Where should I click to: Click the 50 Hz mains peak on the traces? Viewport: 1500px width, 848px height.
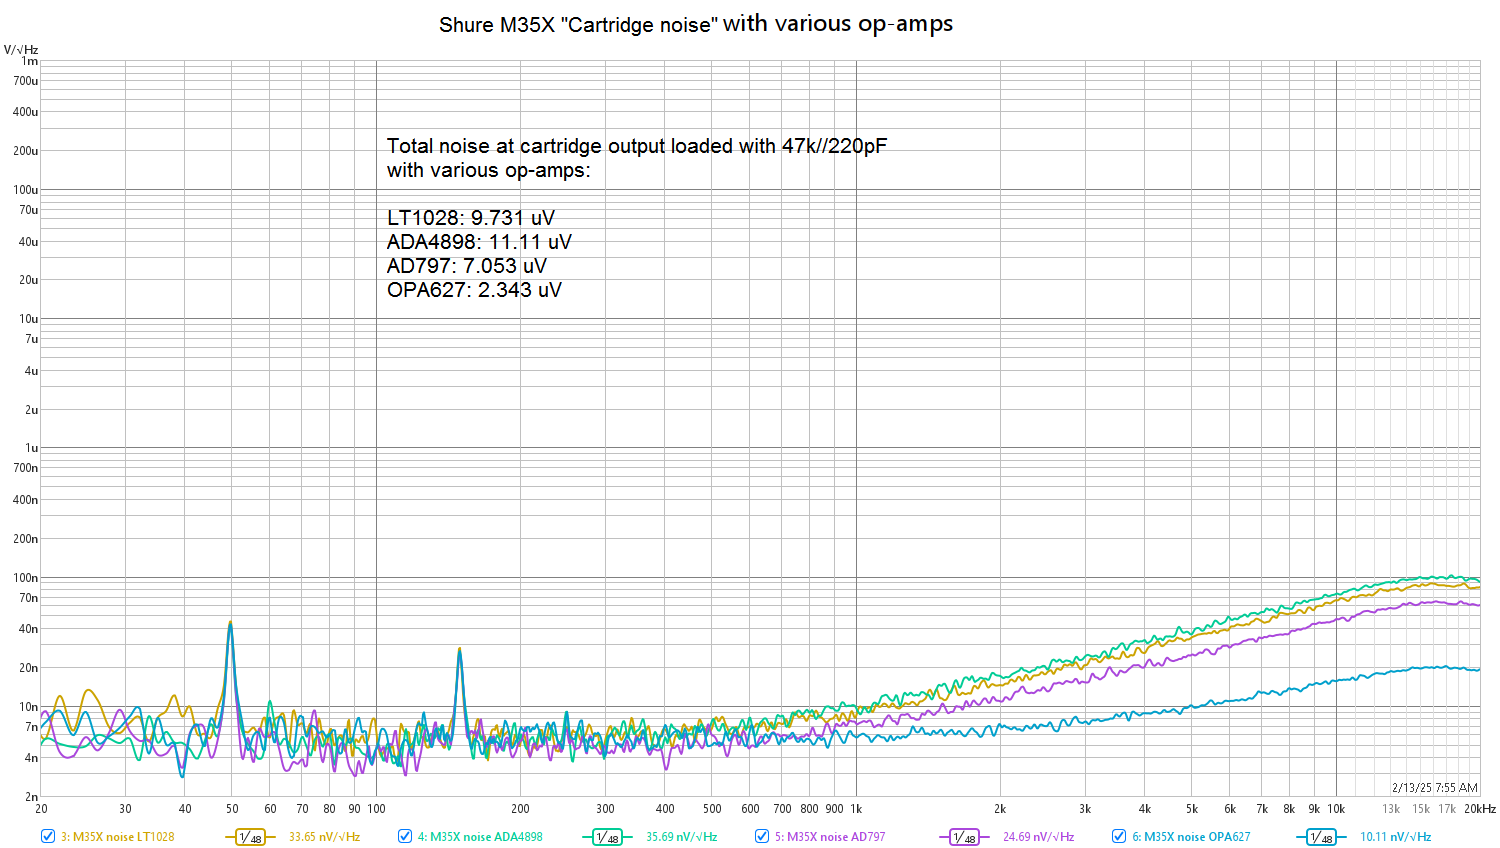[231, 625]
